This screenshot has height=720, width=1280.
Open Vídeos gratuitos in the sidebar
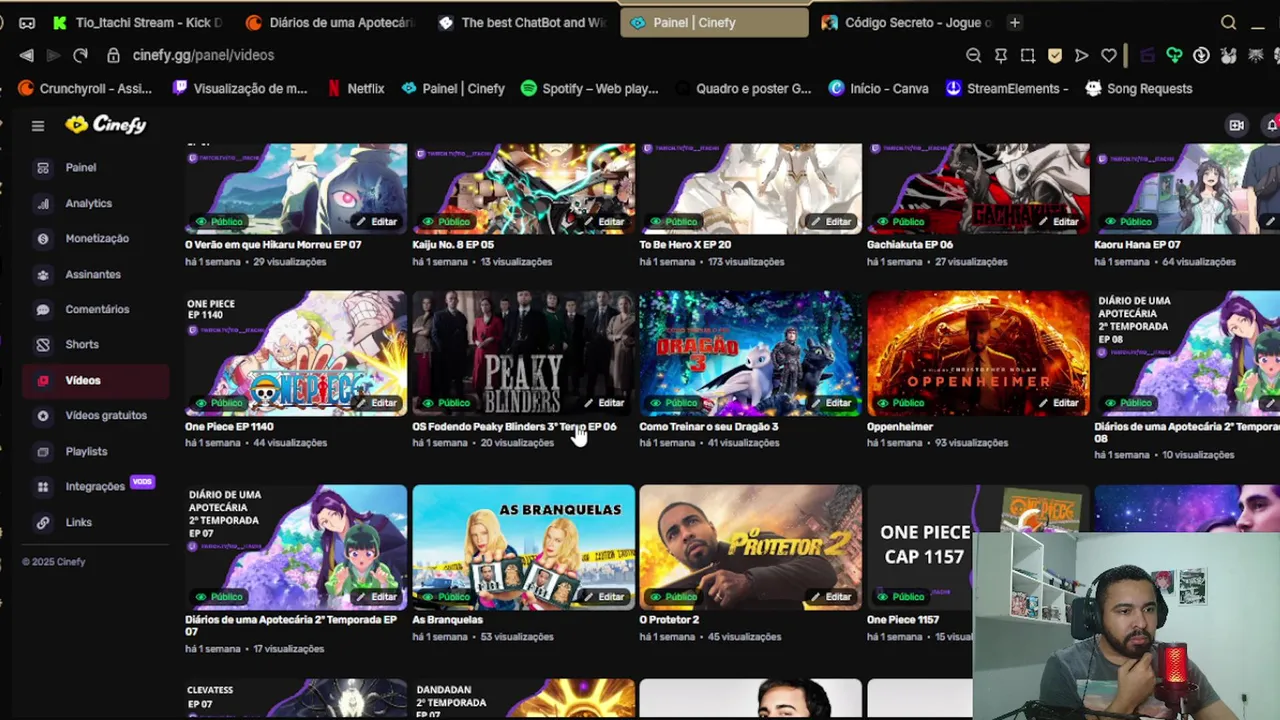pos(106,416)
